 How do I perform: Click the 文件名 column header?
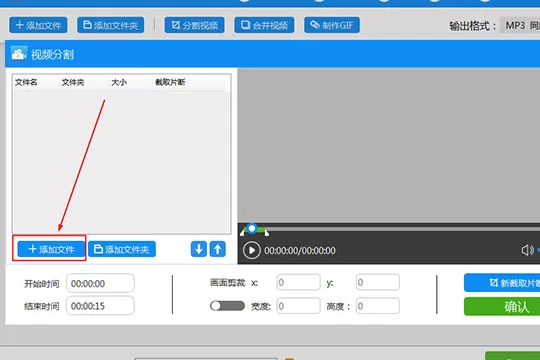pos(26,82)
